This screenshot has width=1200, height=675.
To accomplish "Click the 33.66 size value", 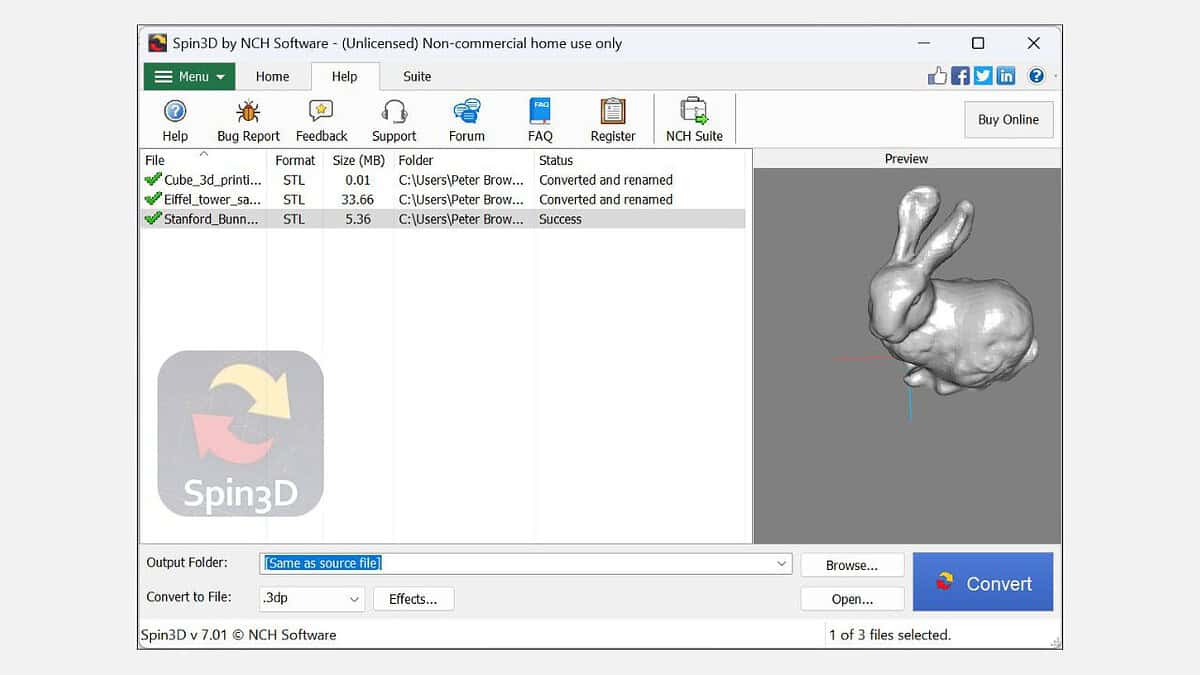I will pos(357,199).
